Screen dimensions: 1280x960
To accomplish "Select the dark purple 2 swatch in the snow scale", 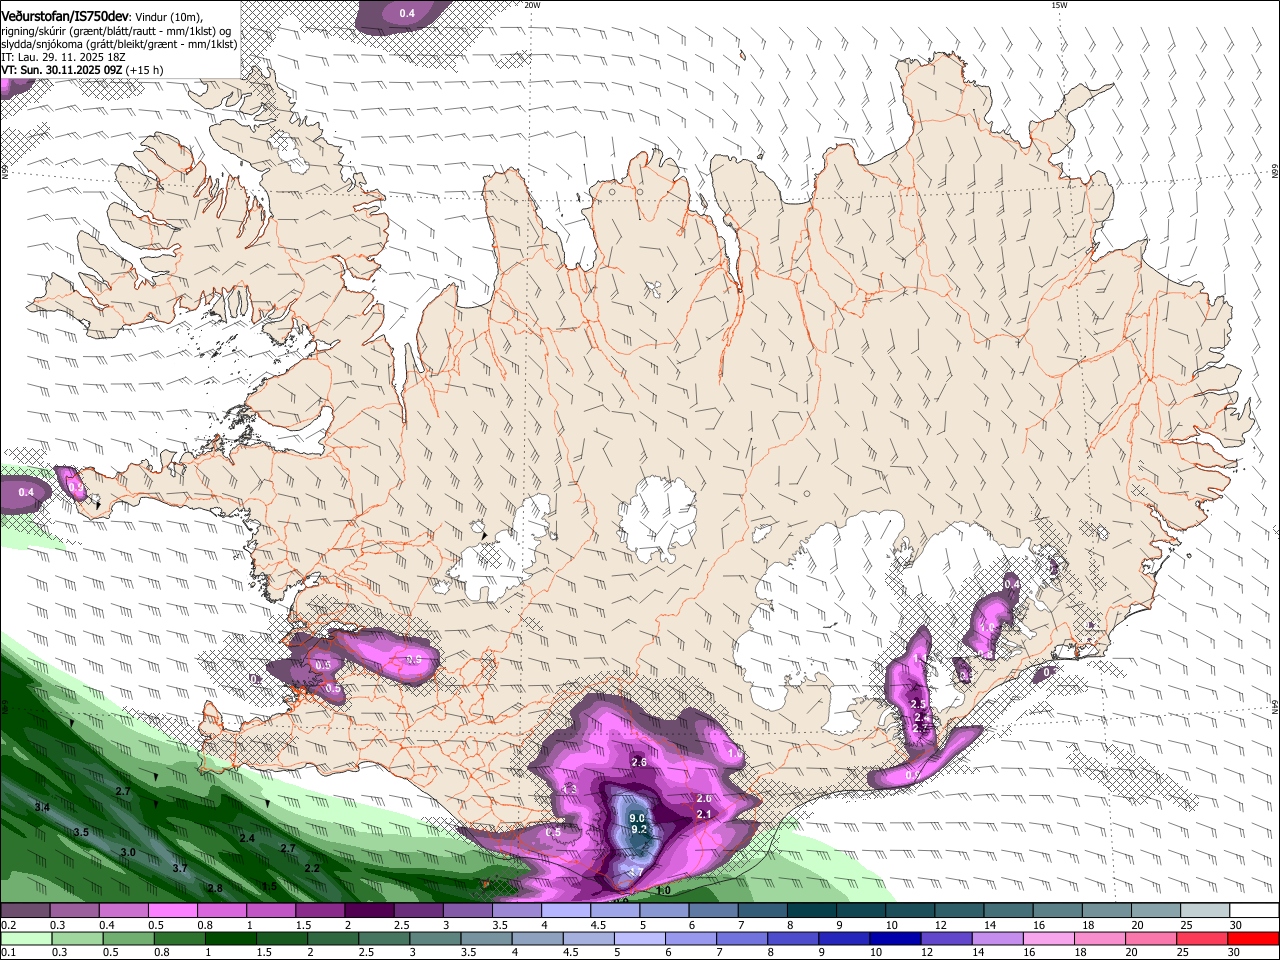I will pos(369,911).
